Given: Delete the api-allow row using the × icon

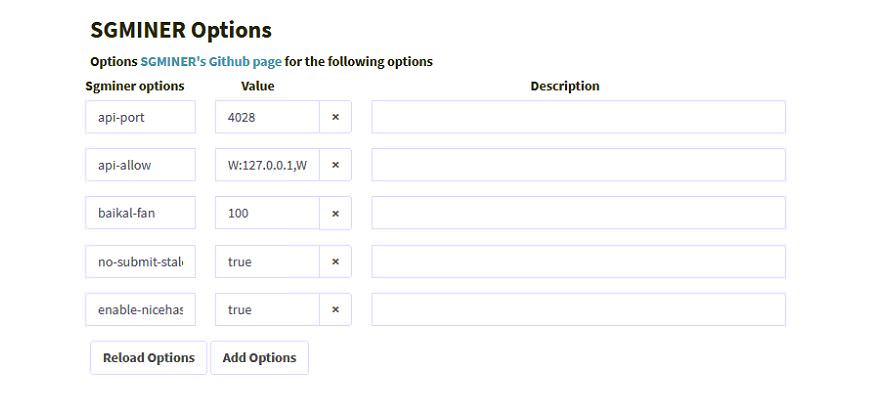Looking at the screenshot, I should tap(335, 165).
